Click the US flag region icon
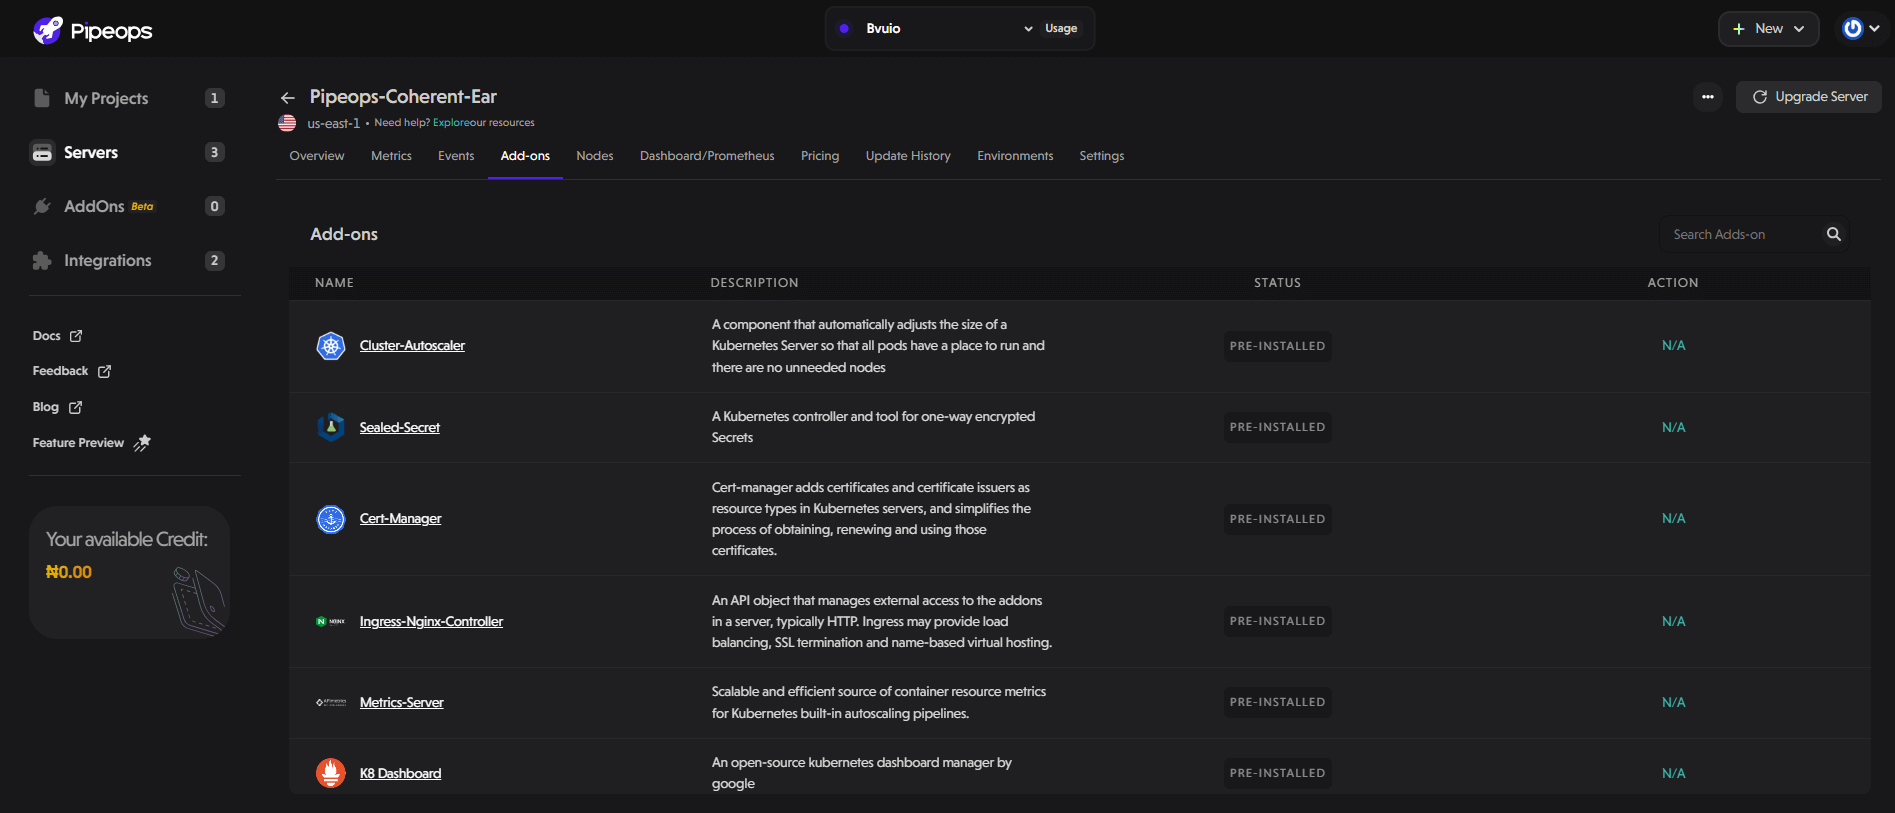 point(287,123)
